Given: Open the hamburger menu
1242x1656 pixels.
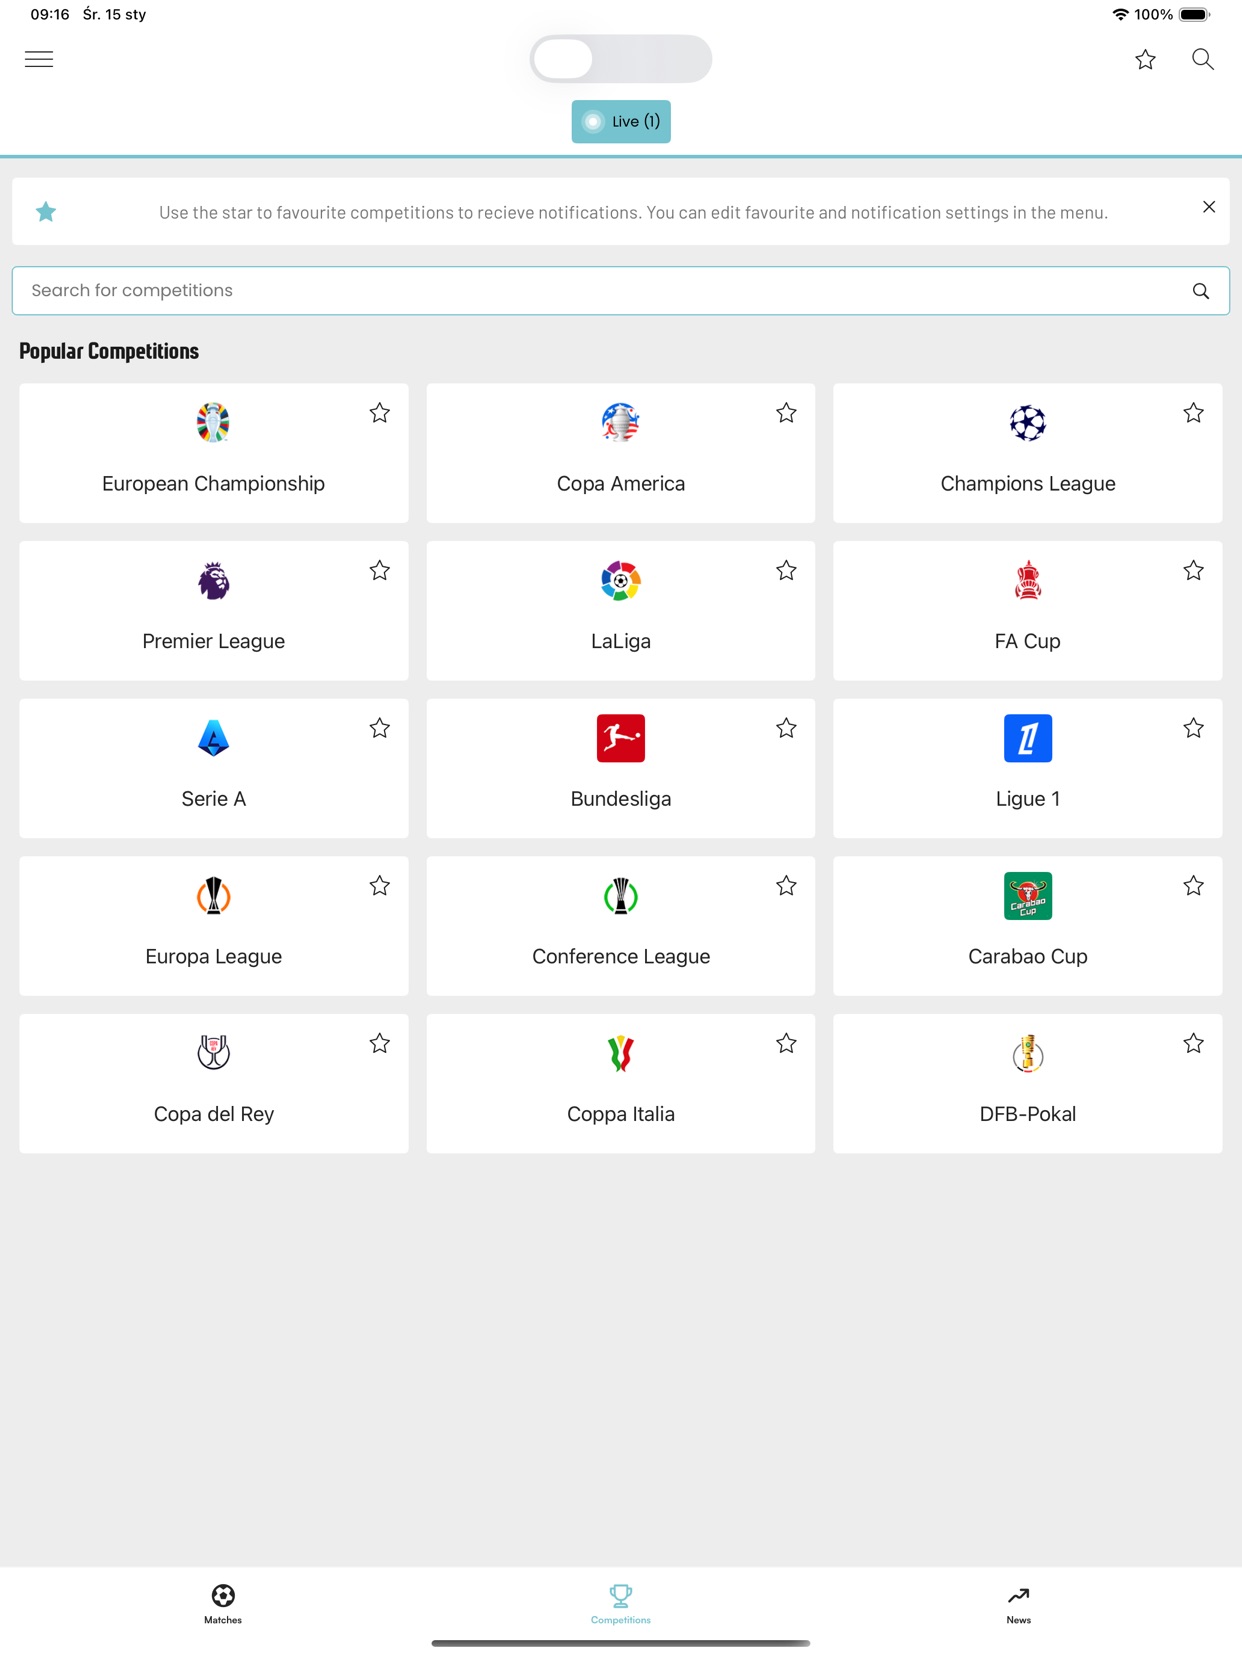Looking at the screenshot, I should click(39, 59).
